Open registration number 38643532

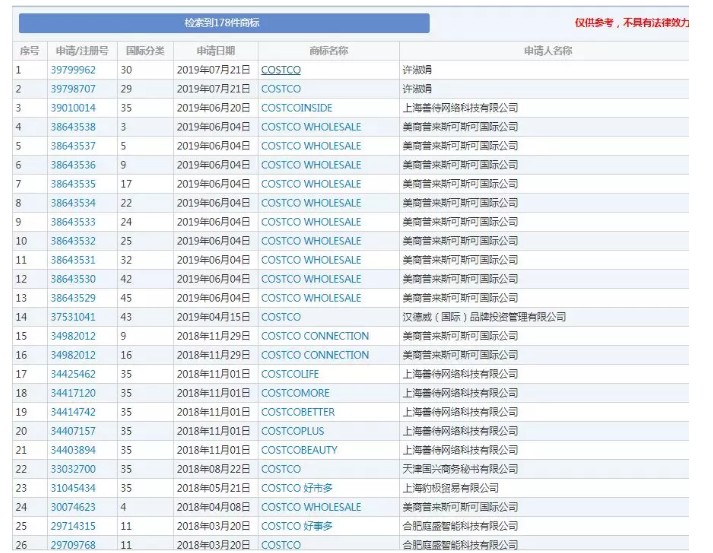click(73, 241)
